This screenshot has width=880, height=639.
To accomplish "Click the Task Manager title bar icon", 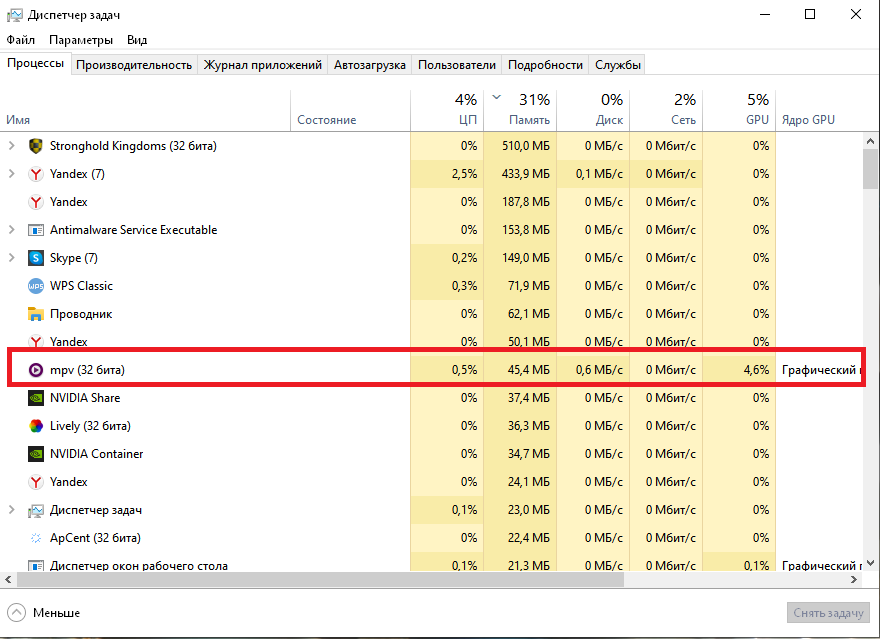I will (x=15, y=15).
